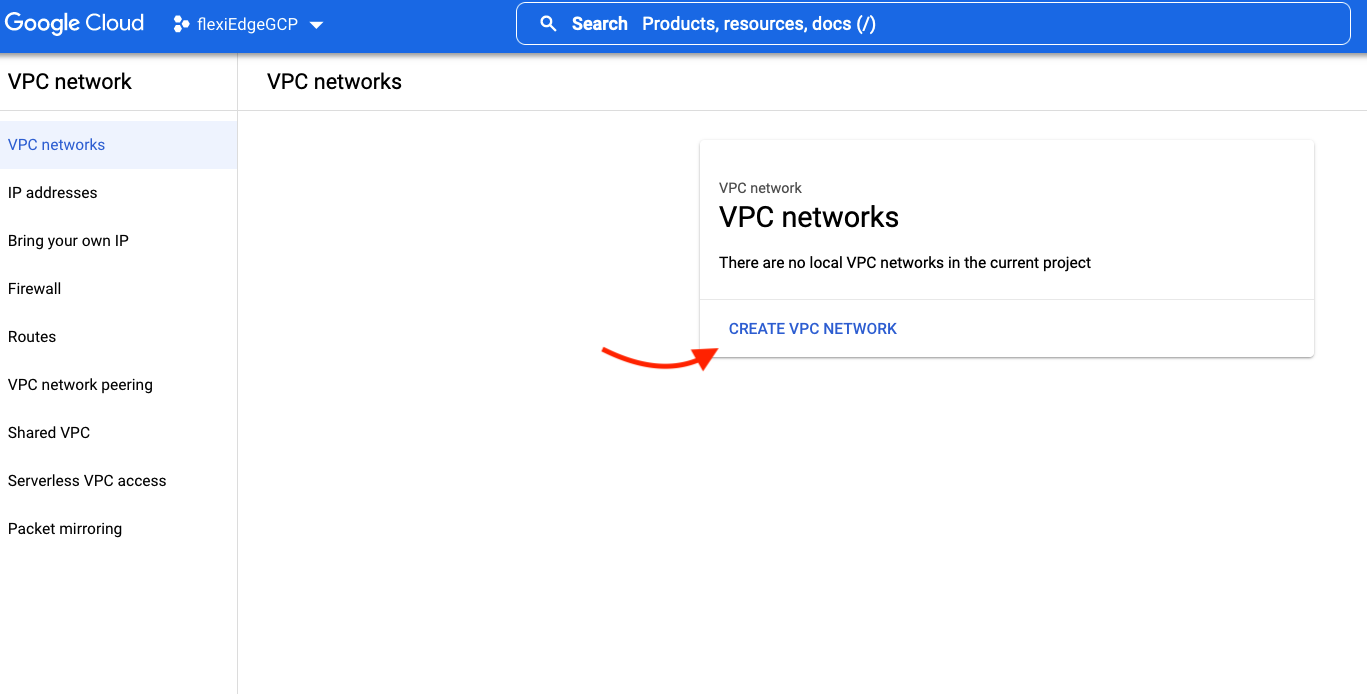Open VPC network peering
The width and height of the screenshot is (1367, 694).
(80, 385)
